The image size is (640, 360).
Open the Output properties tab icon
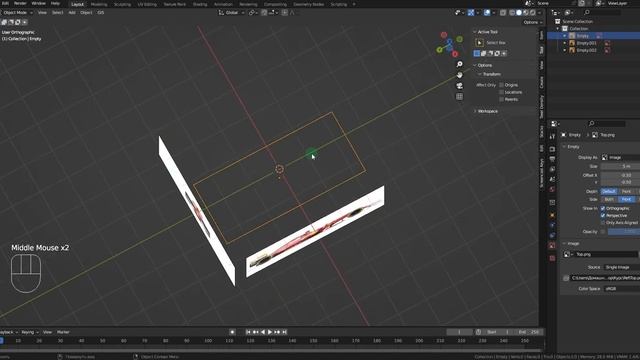coord(552,159)
